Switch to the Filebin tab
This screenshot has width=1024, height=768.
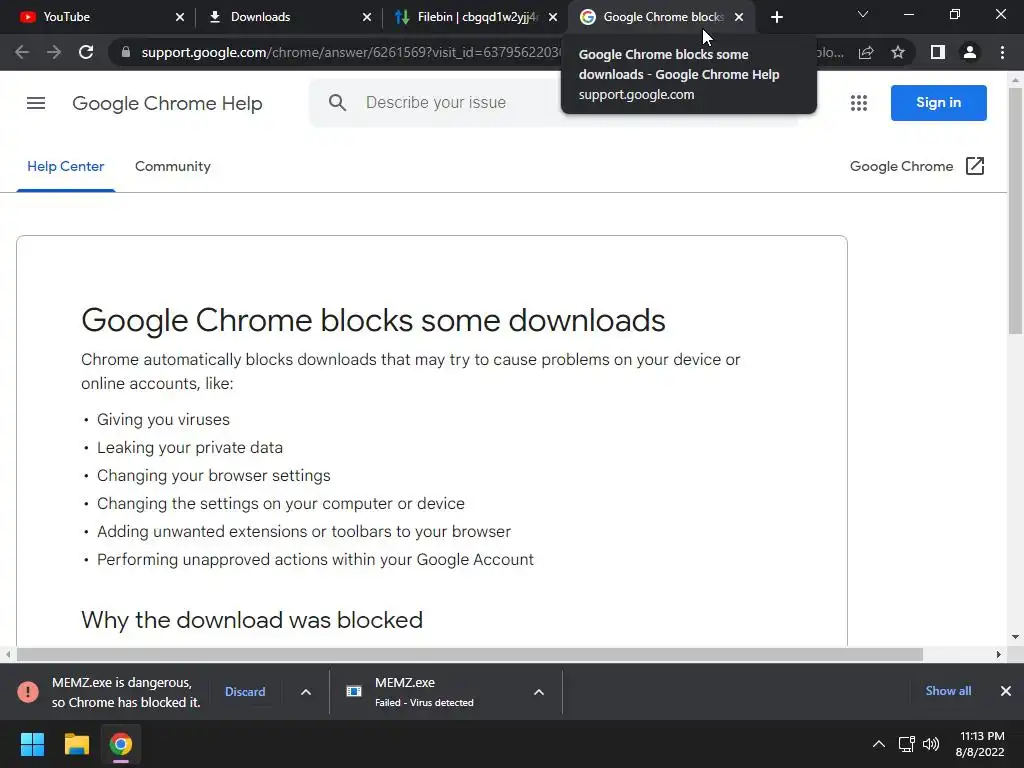477,17
